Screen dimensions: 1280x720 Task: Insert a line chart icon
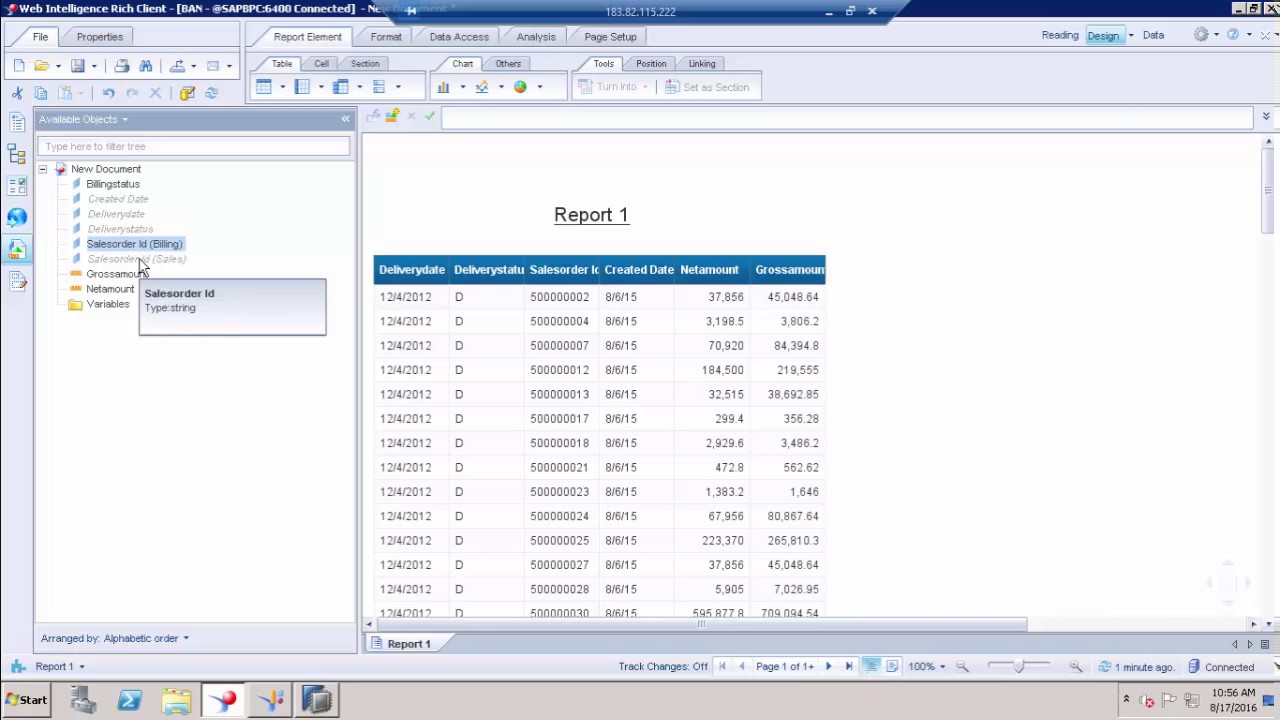pos(482,87)
